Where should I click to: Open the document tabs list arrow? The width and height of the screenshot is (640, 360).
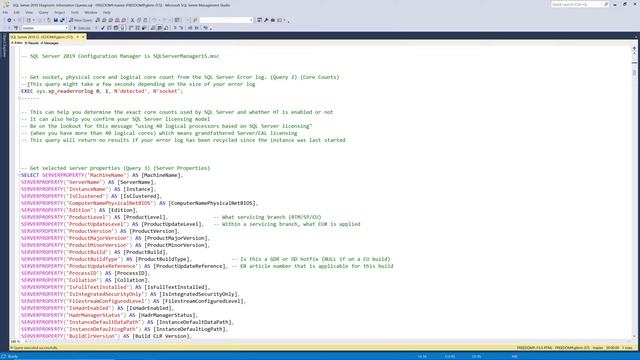pos(636,37)
